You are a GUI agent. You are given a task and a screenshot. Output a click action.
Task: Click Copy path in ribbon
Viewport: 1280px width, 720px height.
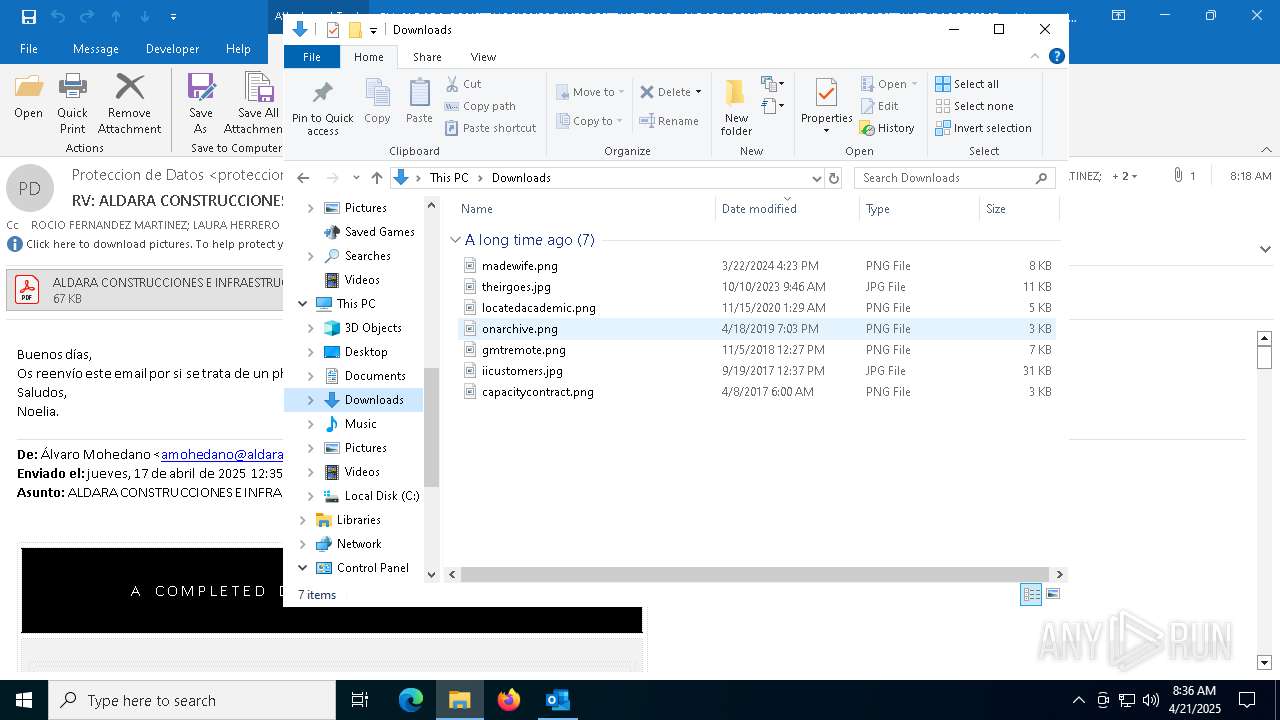tap(480, 106)
